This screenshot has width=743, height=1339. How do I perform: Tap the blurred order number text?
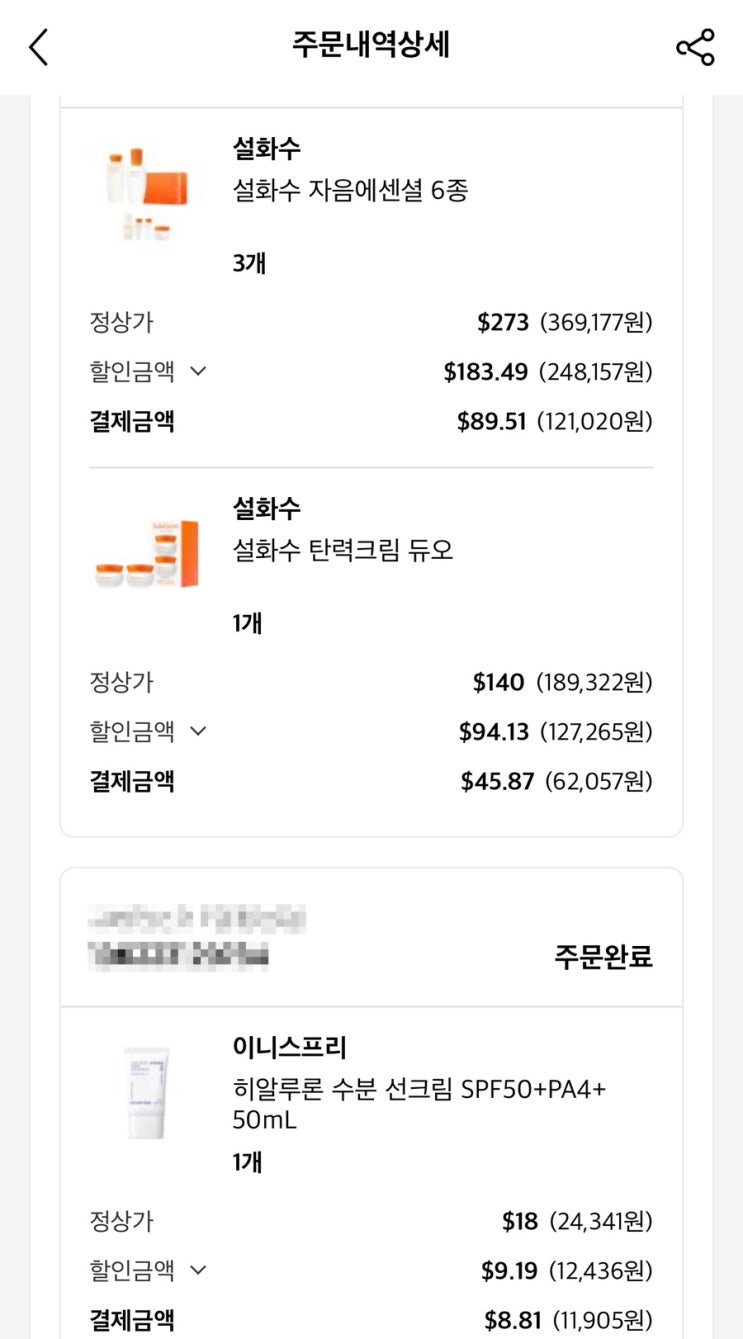pos(180,957)
